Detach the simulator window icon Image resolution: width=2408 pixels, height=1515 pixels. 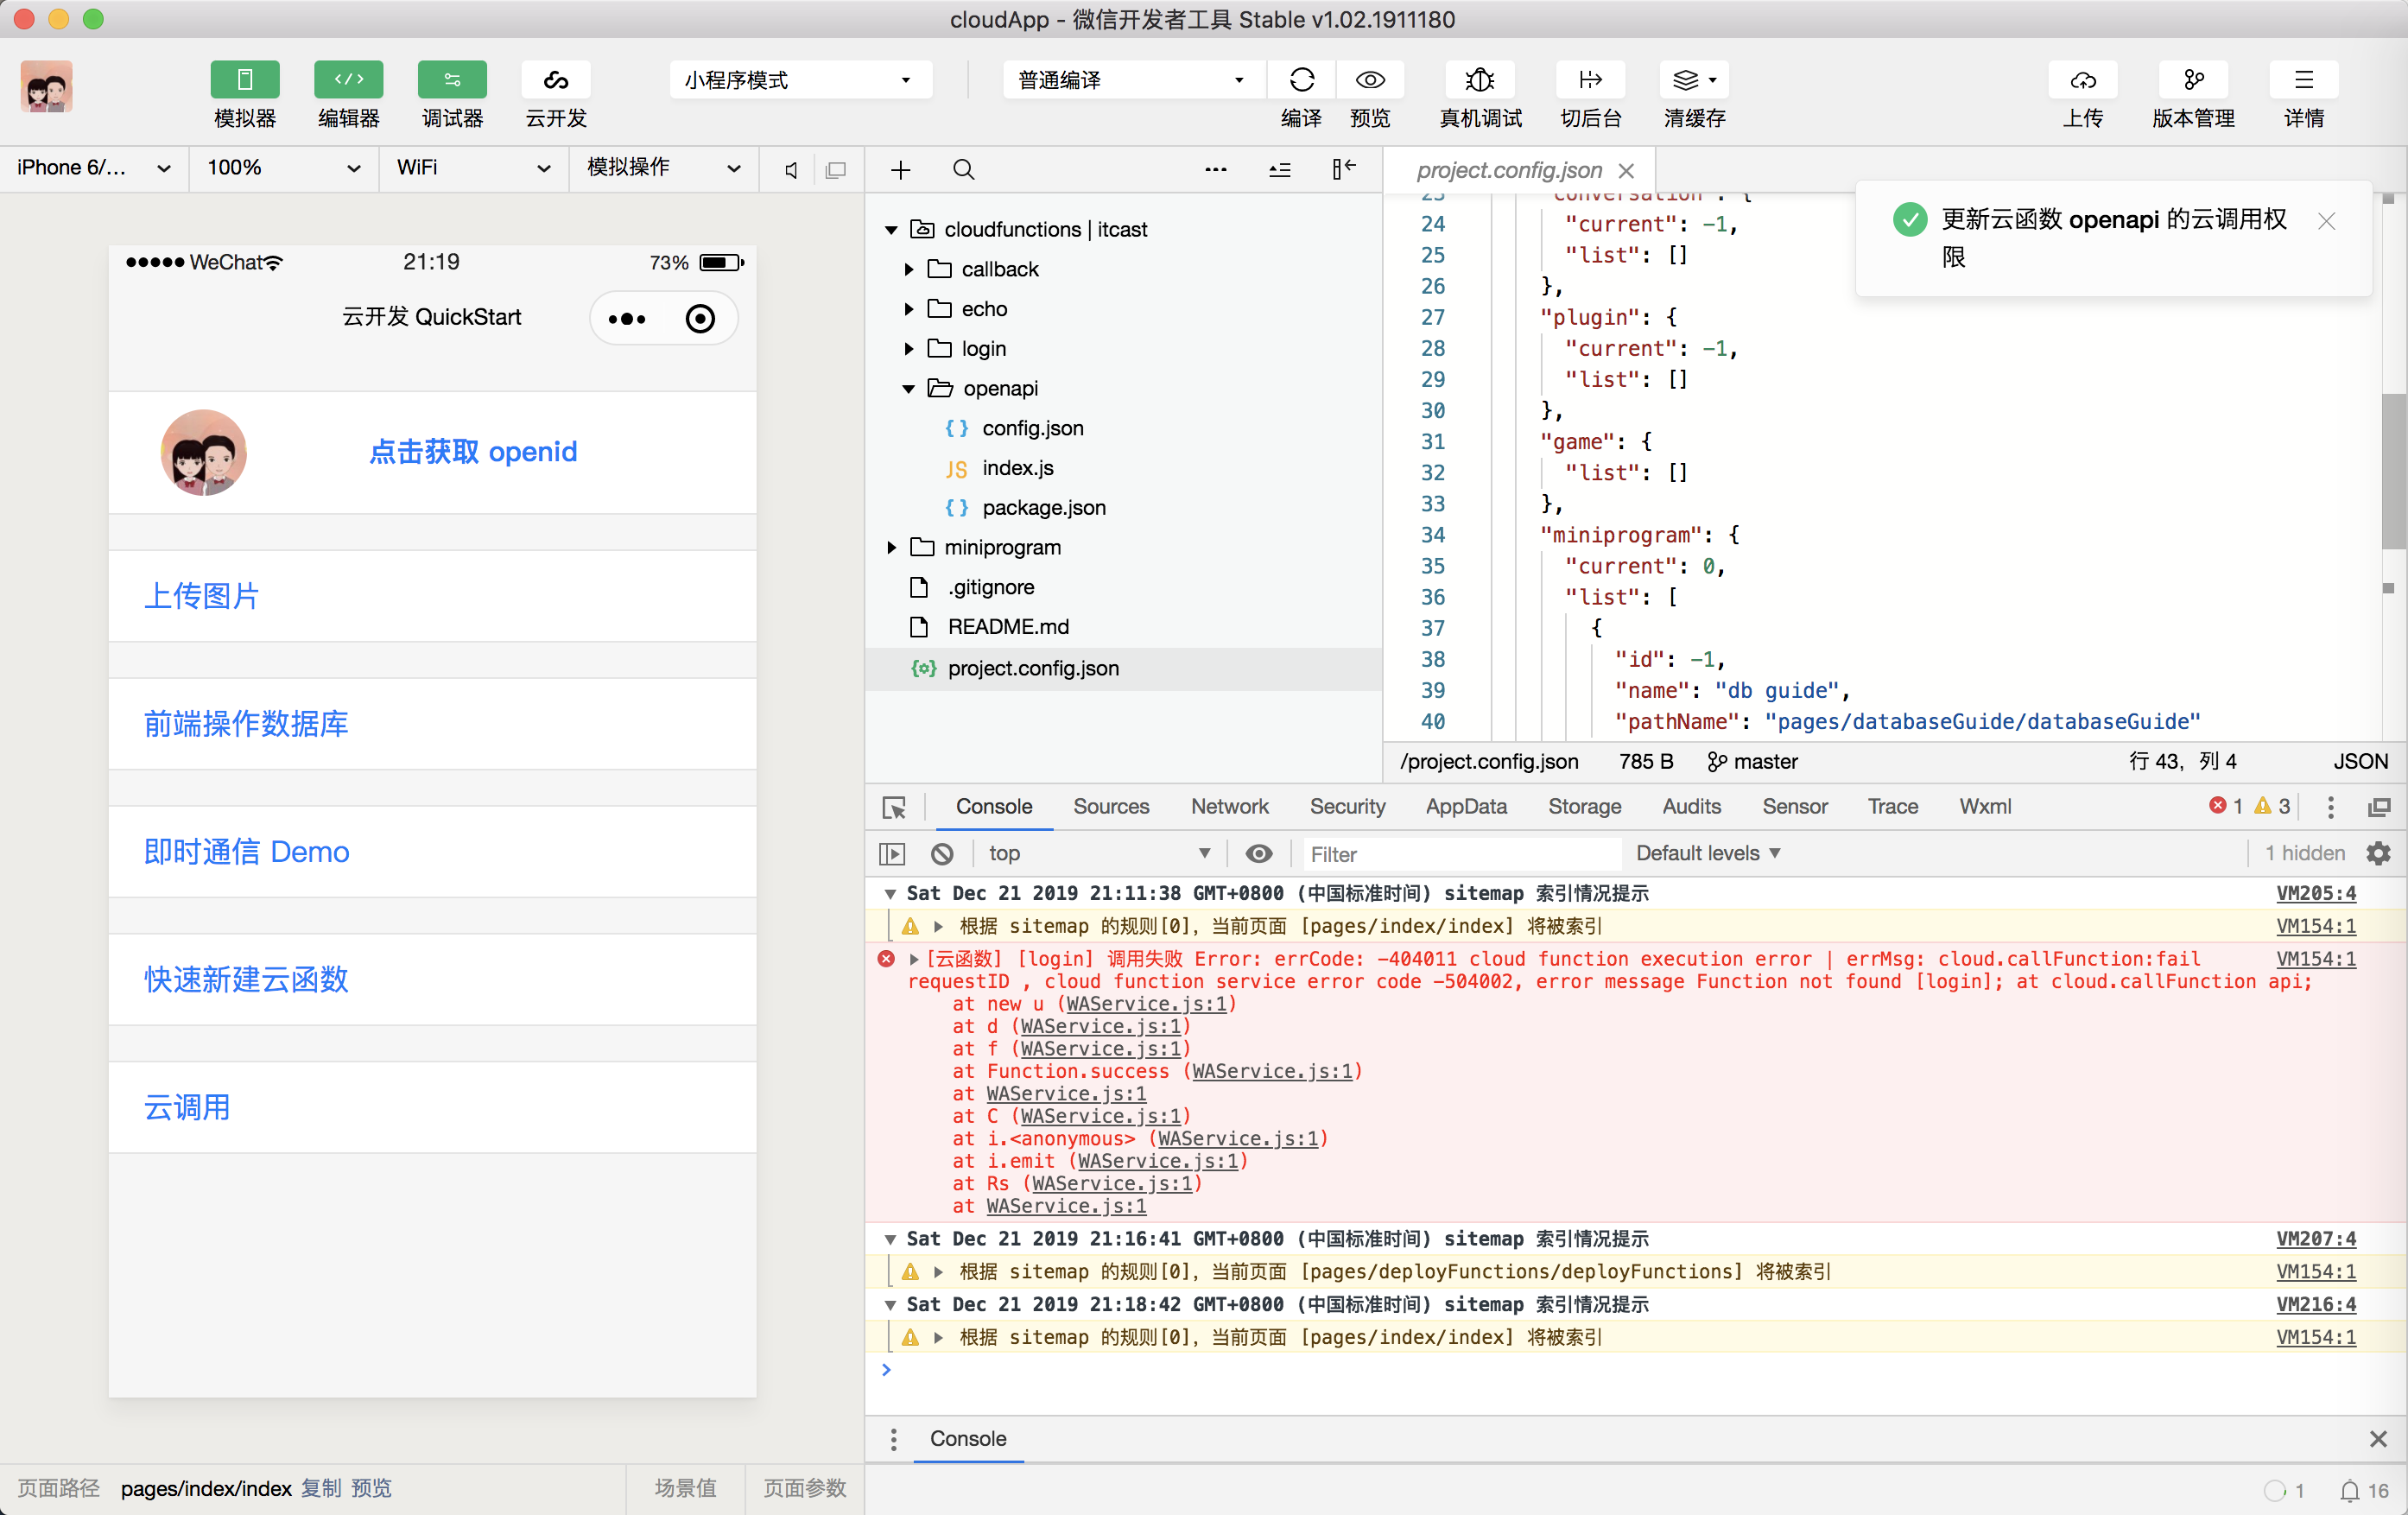pos(835,170)
